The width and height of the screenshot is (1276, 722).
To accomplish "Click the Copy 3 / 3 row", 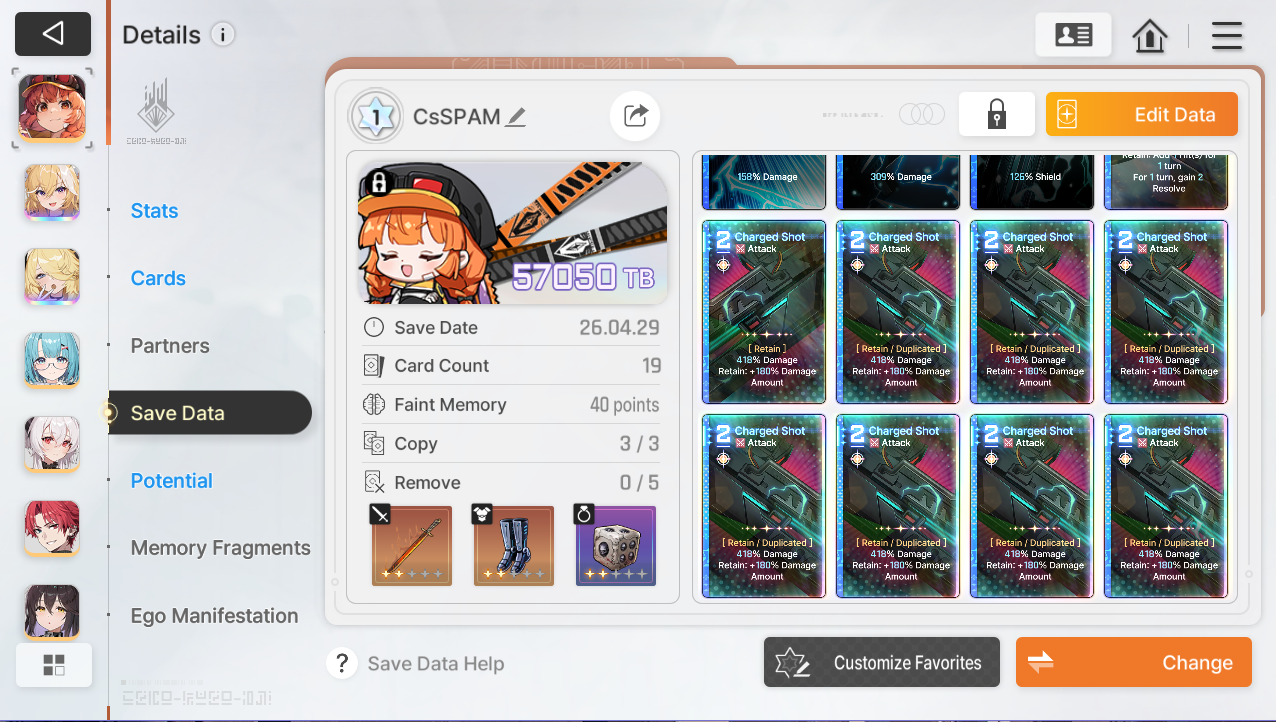I will pos(511,444).
